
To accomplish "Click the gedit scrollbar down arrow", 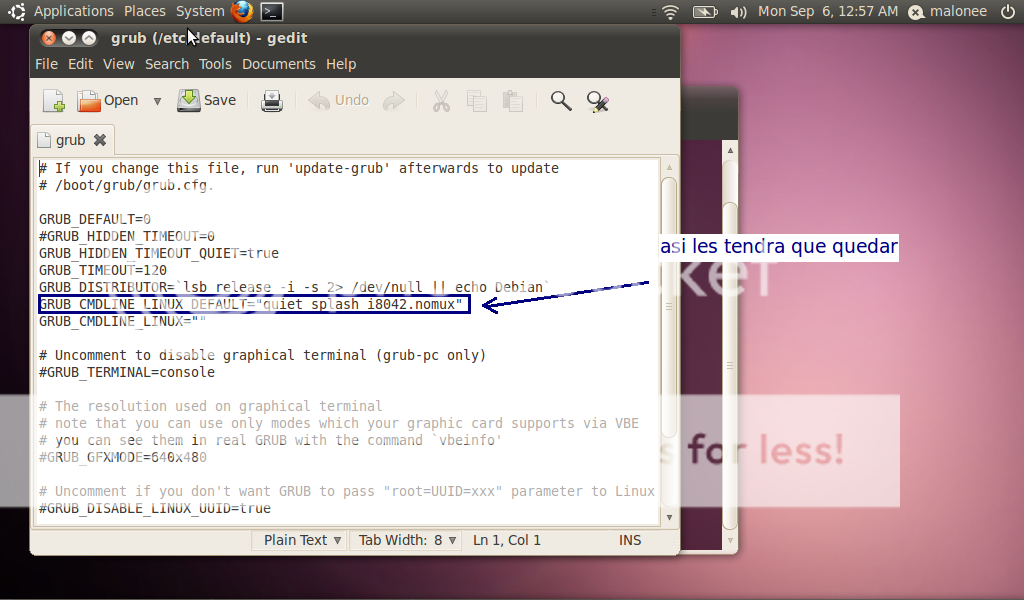I will coord(669,517).
